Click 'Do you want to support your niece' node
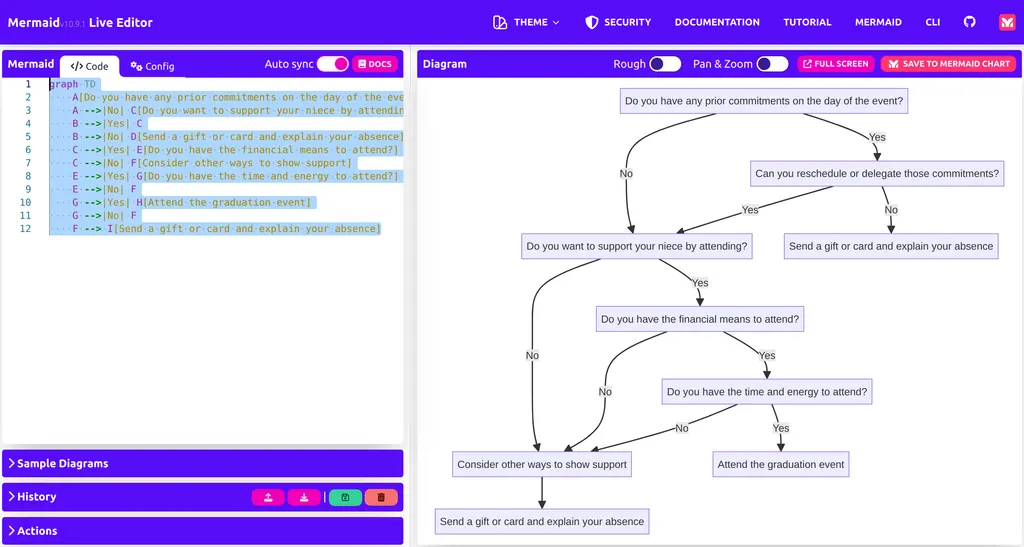The image size is (1024, 547). coord(637,246)
